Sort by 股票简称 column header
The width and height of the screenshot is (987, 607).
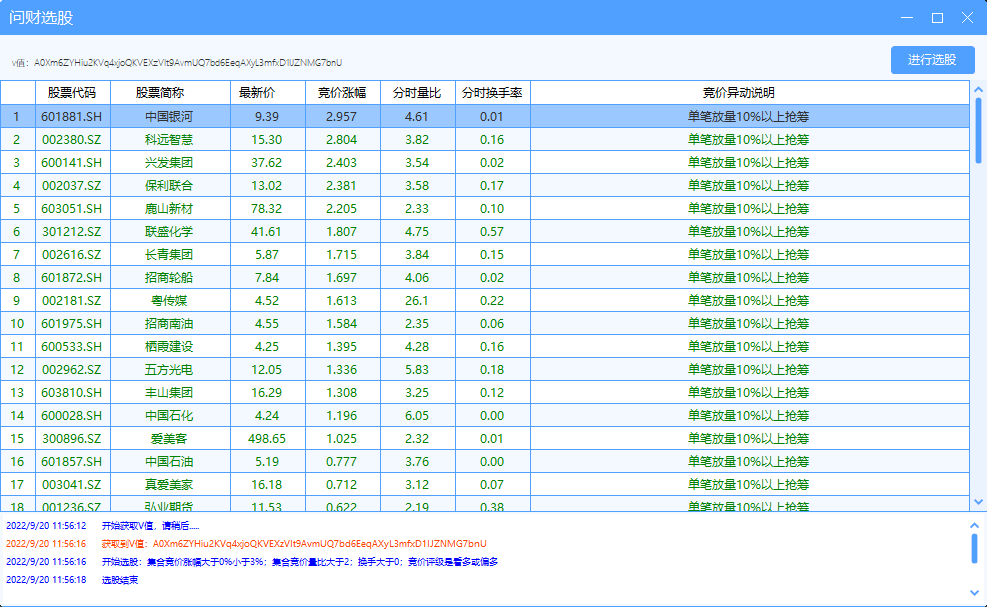coord(170,93)
